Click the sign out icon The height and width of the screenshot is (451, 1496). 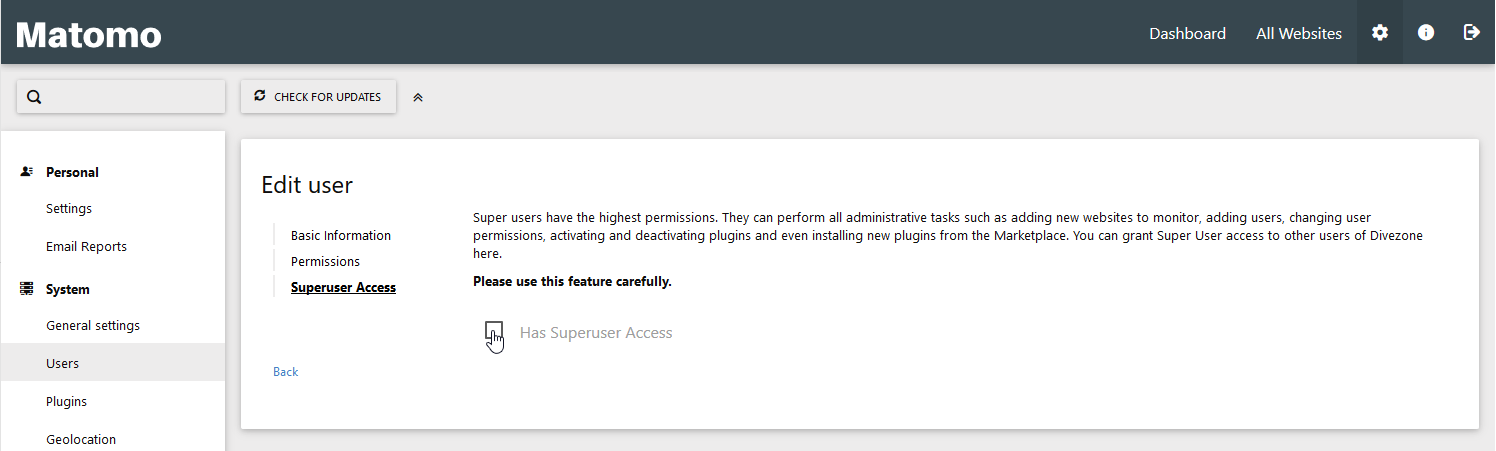(1471, 33)
